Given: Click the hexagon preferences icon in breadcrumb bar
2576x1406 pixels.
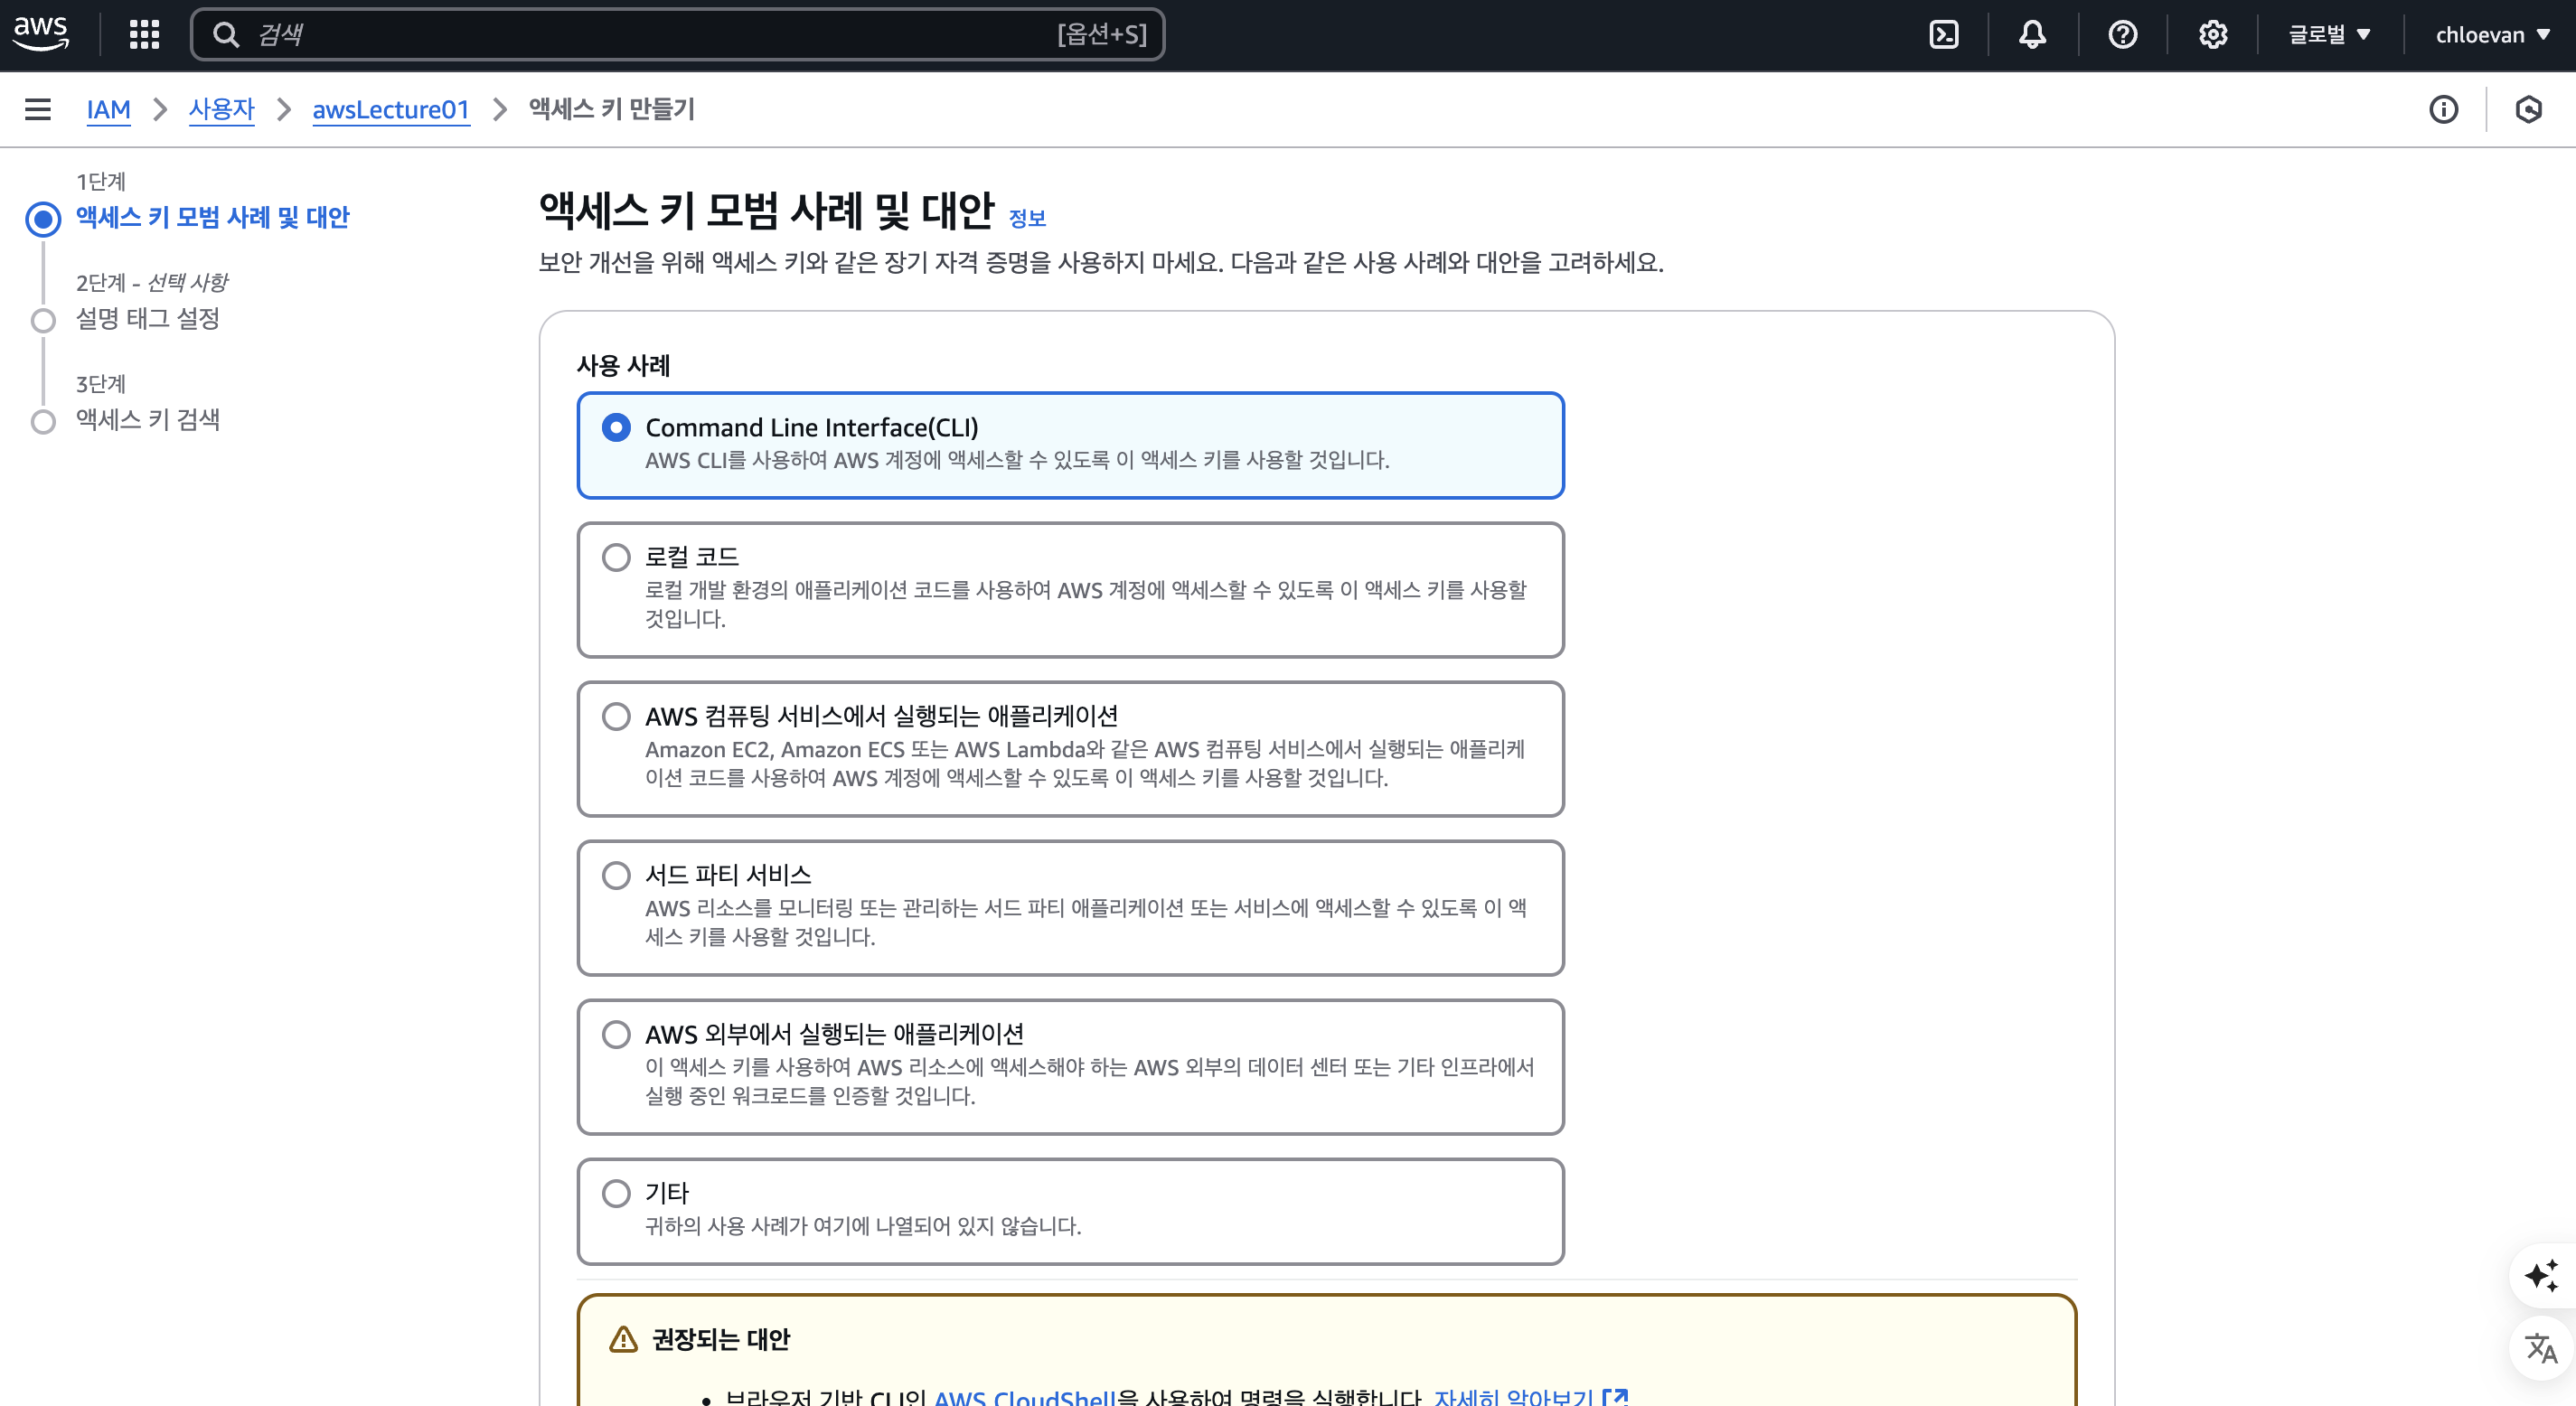Looking at the screenshot, I should 2528,109.
